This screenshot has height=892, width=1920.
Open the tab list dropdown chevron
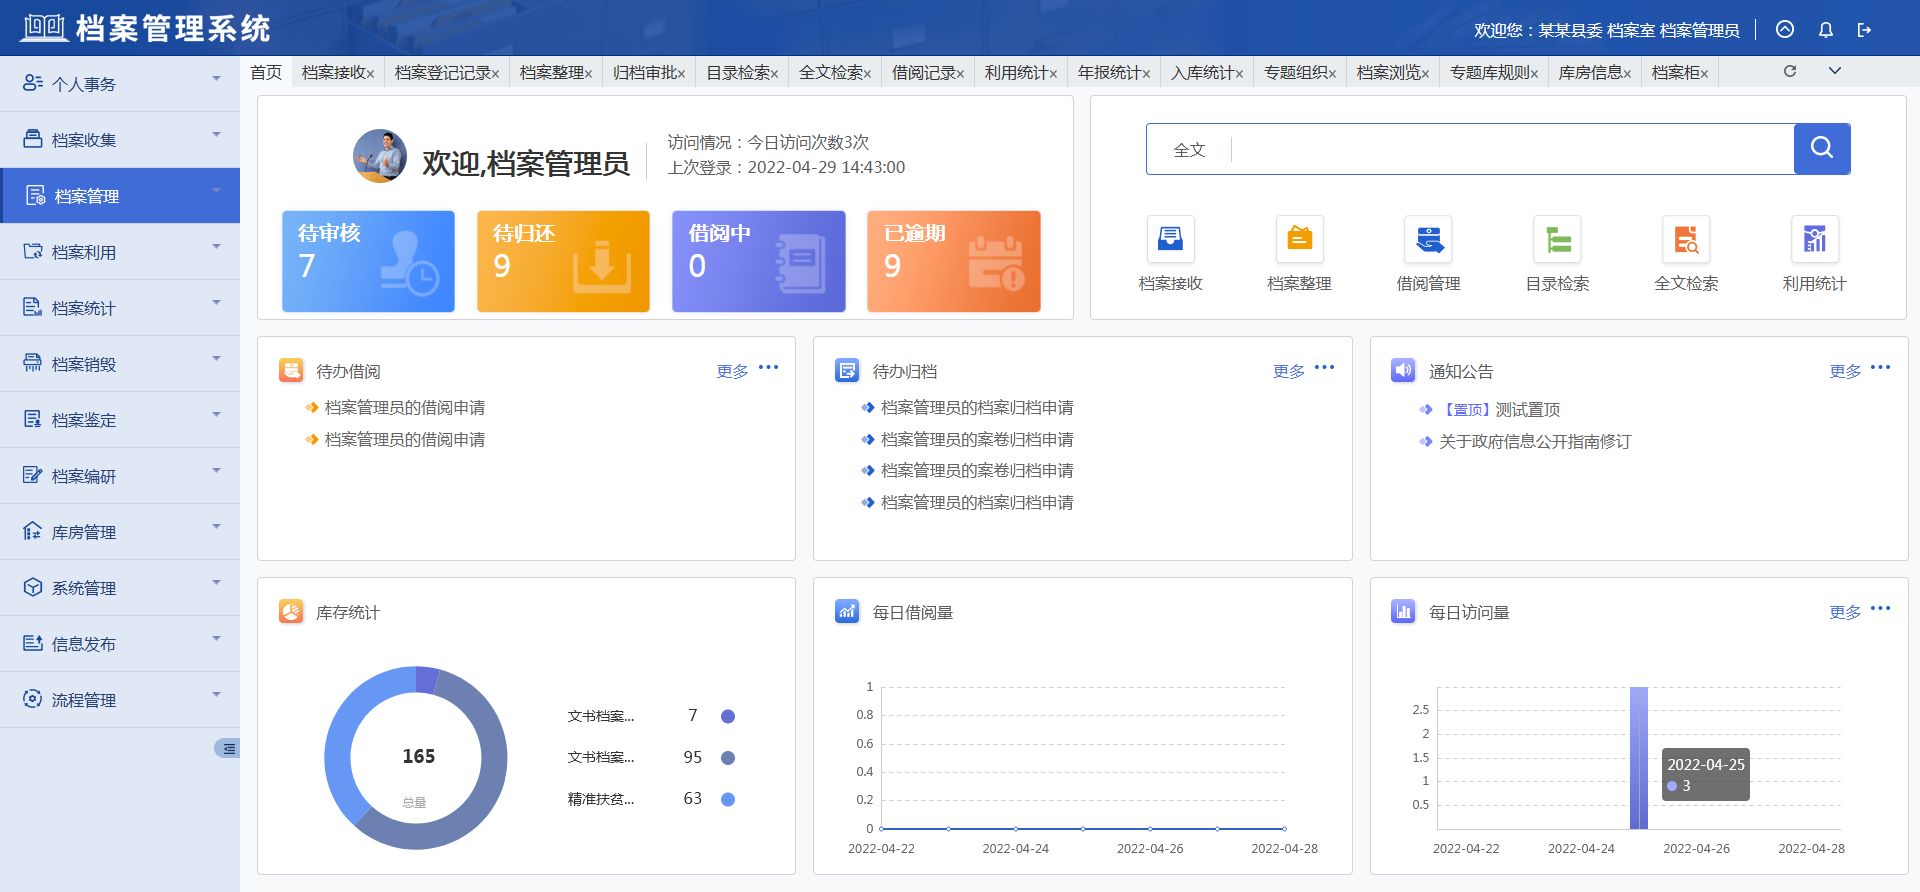tap(1834, 71)
